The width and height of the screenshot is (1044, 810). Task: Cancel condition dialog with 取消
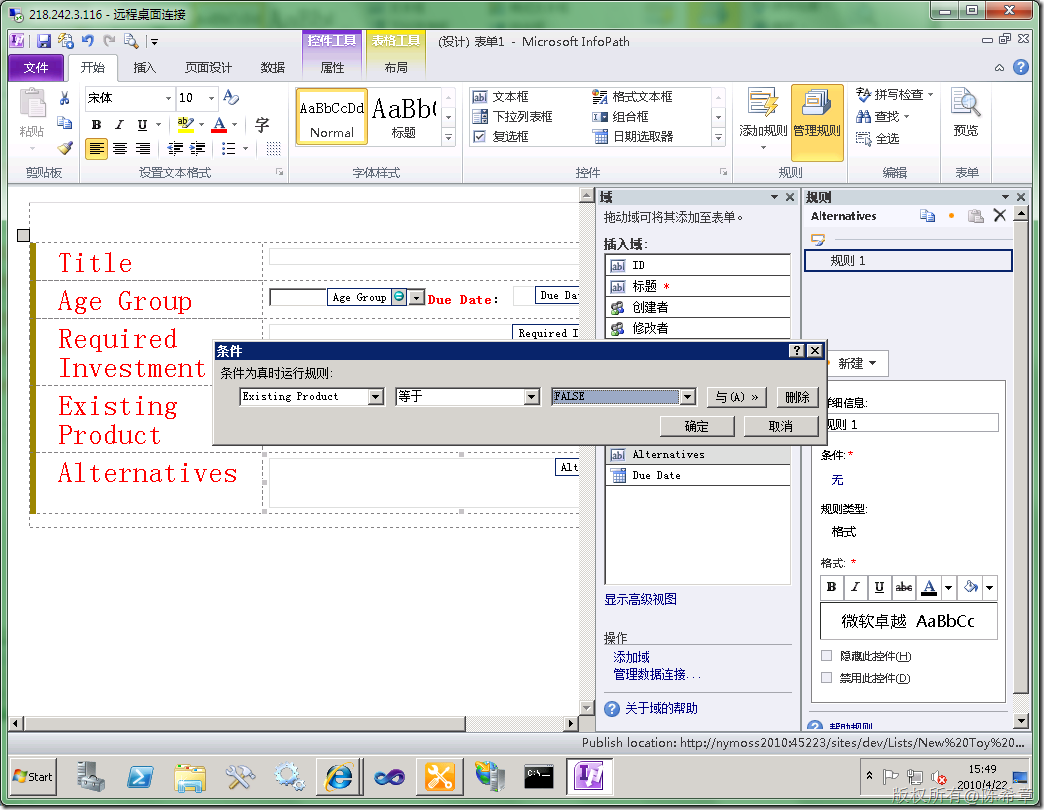pos(780,426)
